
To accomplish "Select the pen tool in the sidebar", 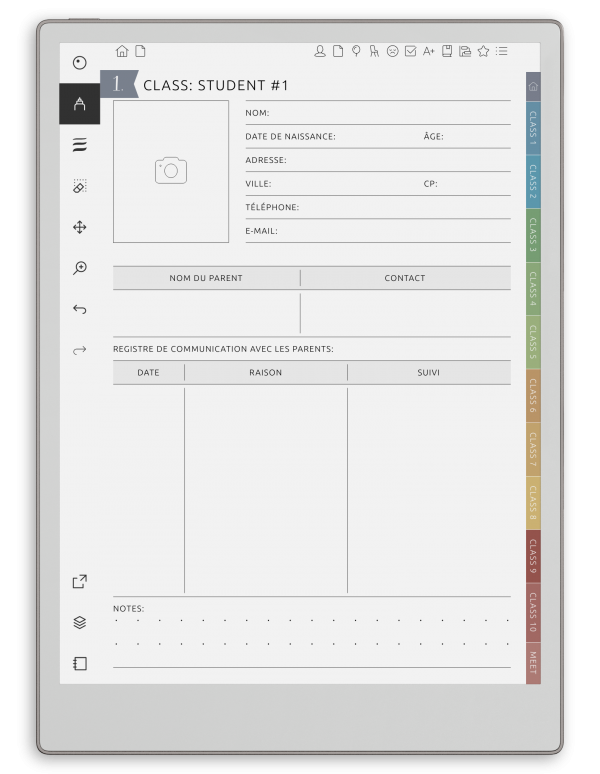I will (79, 104).
